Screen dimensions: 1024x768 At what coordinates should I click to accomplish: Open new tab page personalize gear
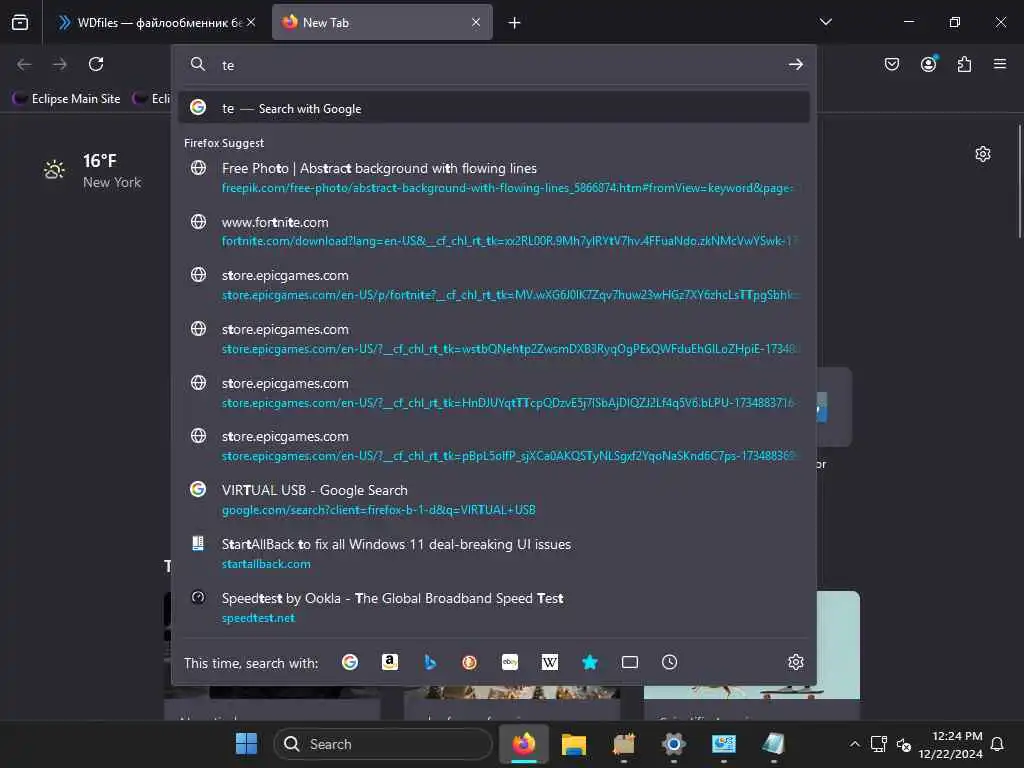(982, 154)
